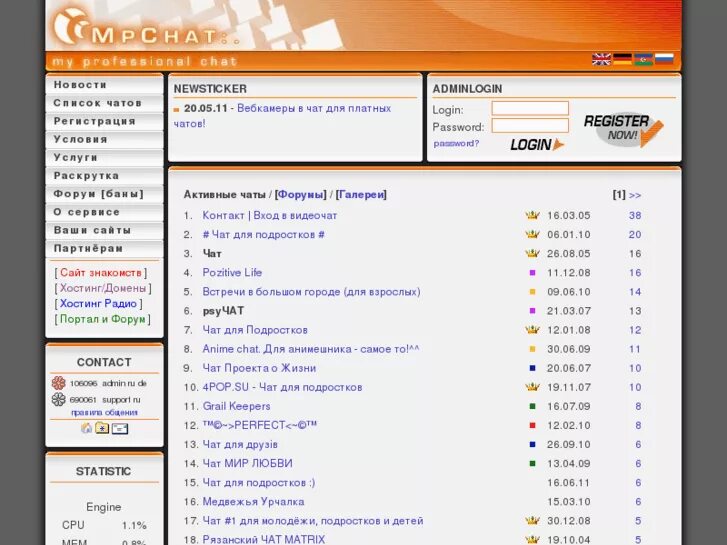727x545 pixels.
Task: Open Чат МИР ЛЮБВИ chat
Action: 248,463
